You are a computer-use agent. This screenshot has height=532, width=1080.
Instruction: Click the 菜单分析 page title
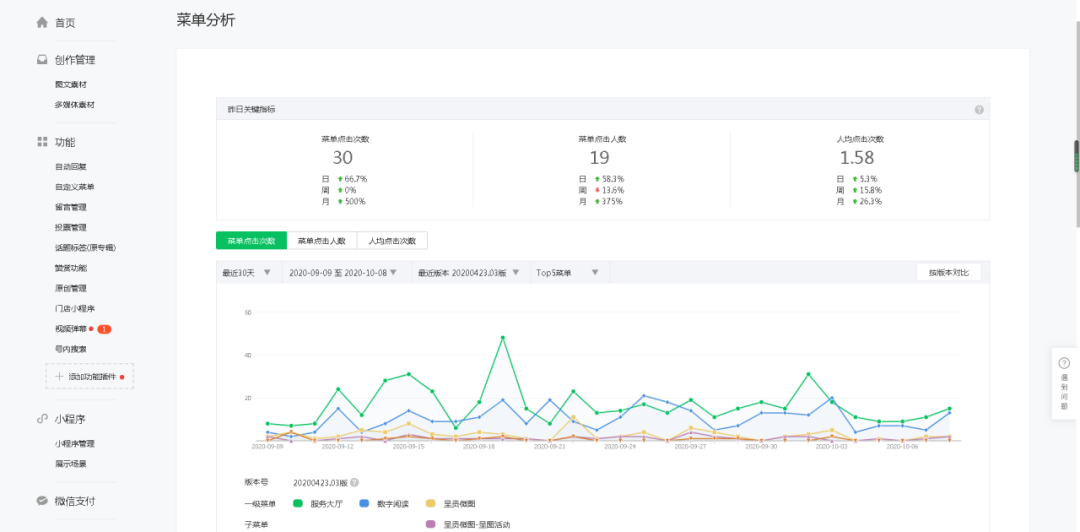point(206,20)
